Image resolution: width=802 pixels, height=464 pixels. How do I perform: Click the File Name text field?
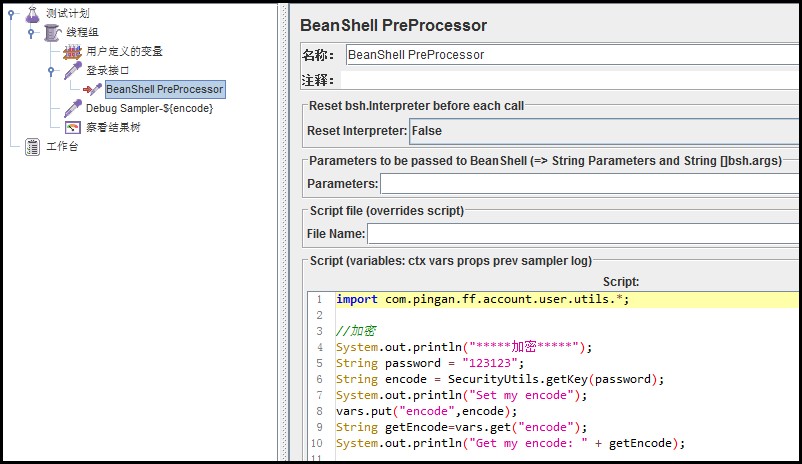tap(584, 234)
